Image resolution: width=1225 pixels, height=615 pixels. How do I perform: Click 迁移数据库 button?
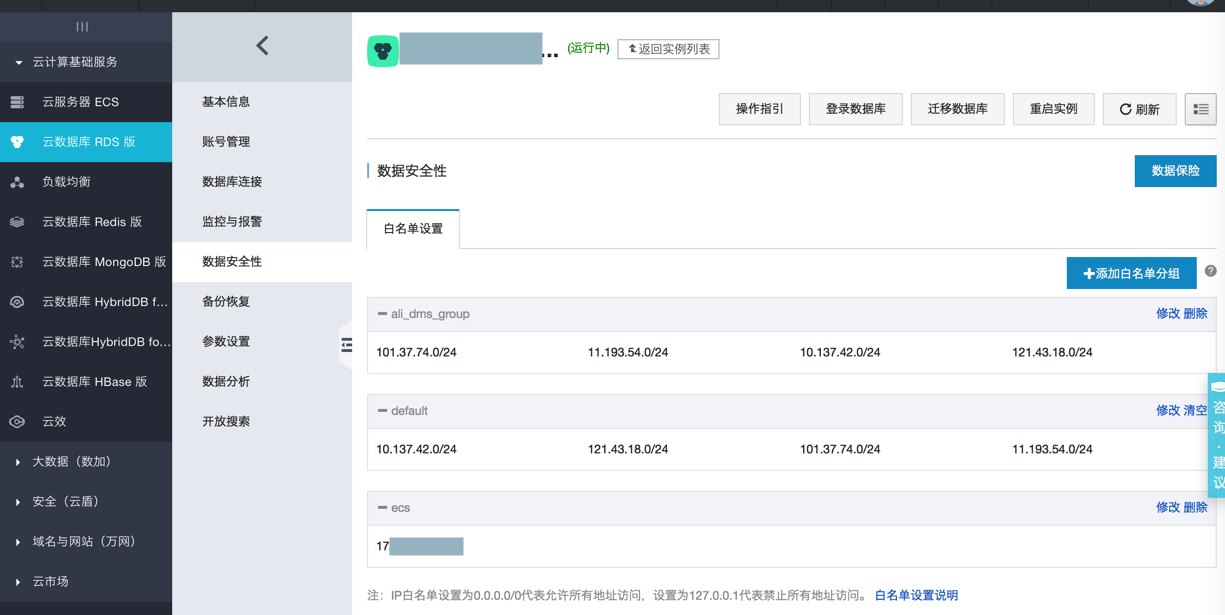pyautogui.click(x=957, y=109)
